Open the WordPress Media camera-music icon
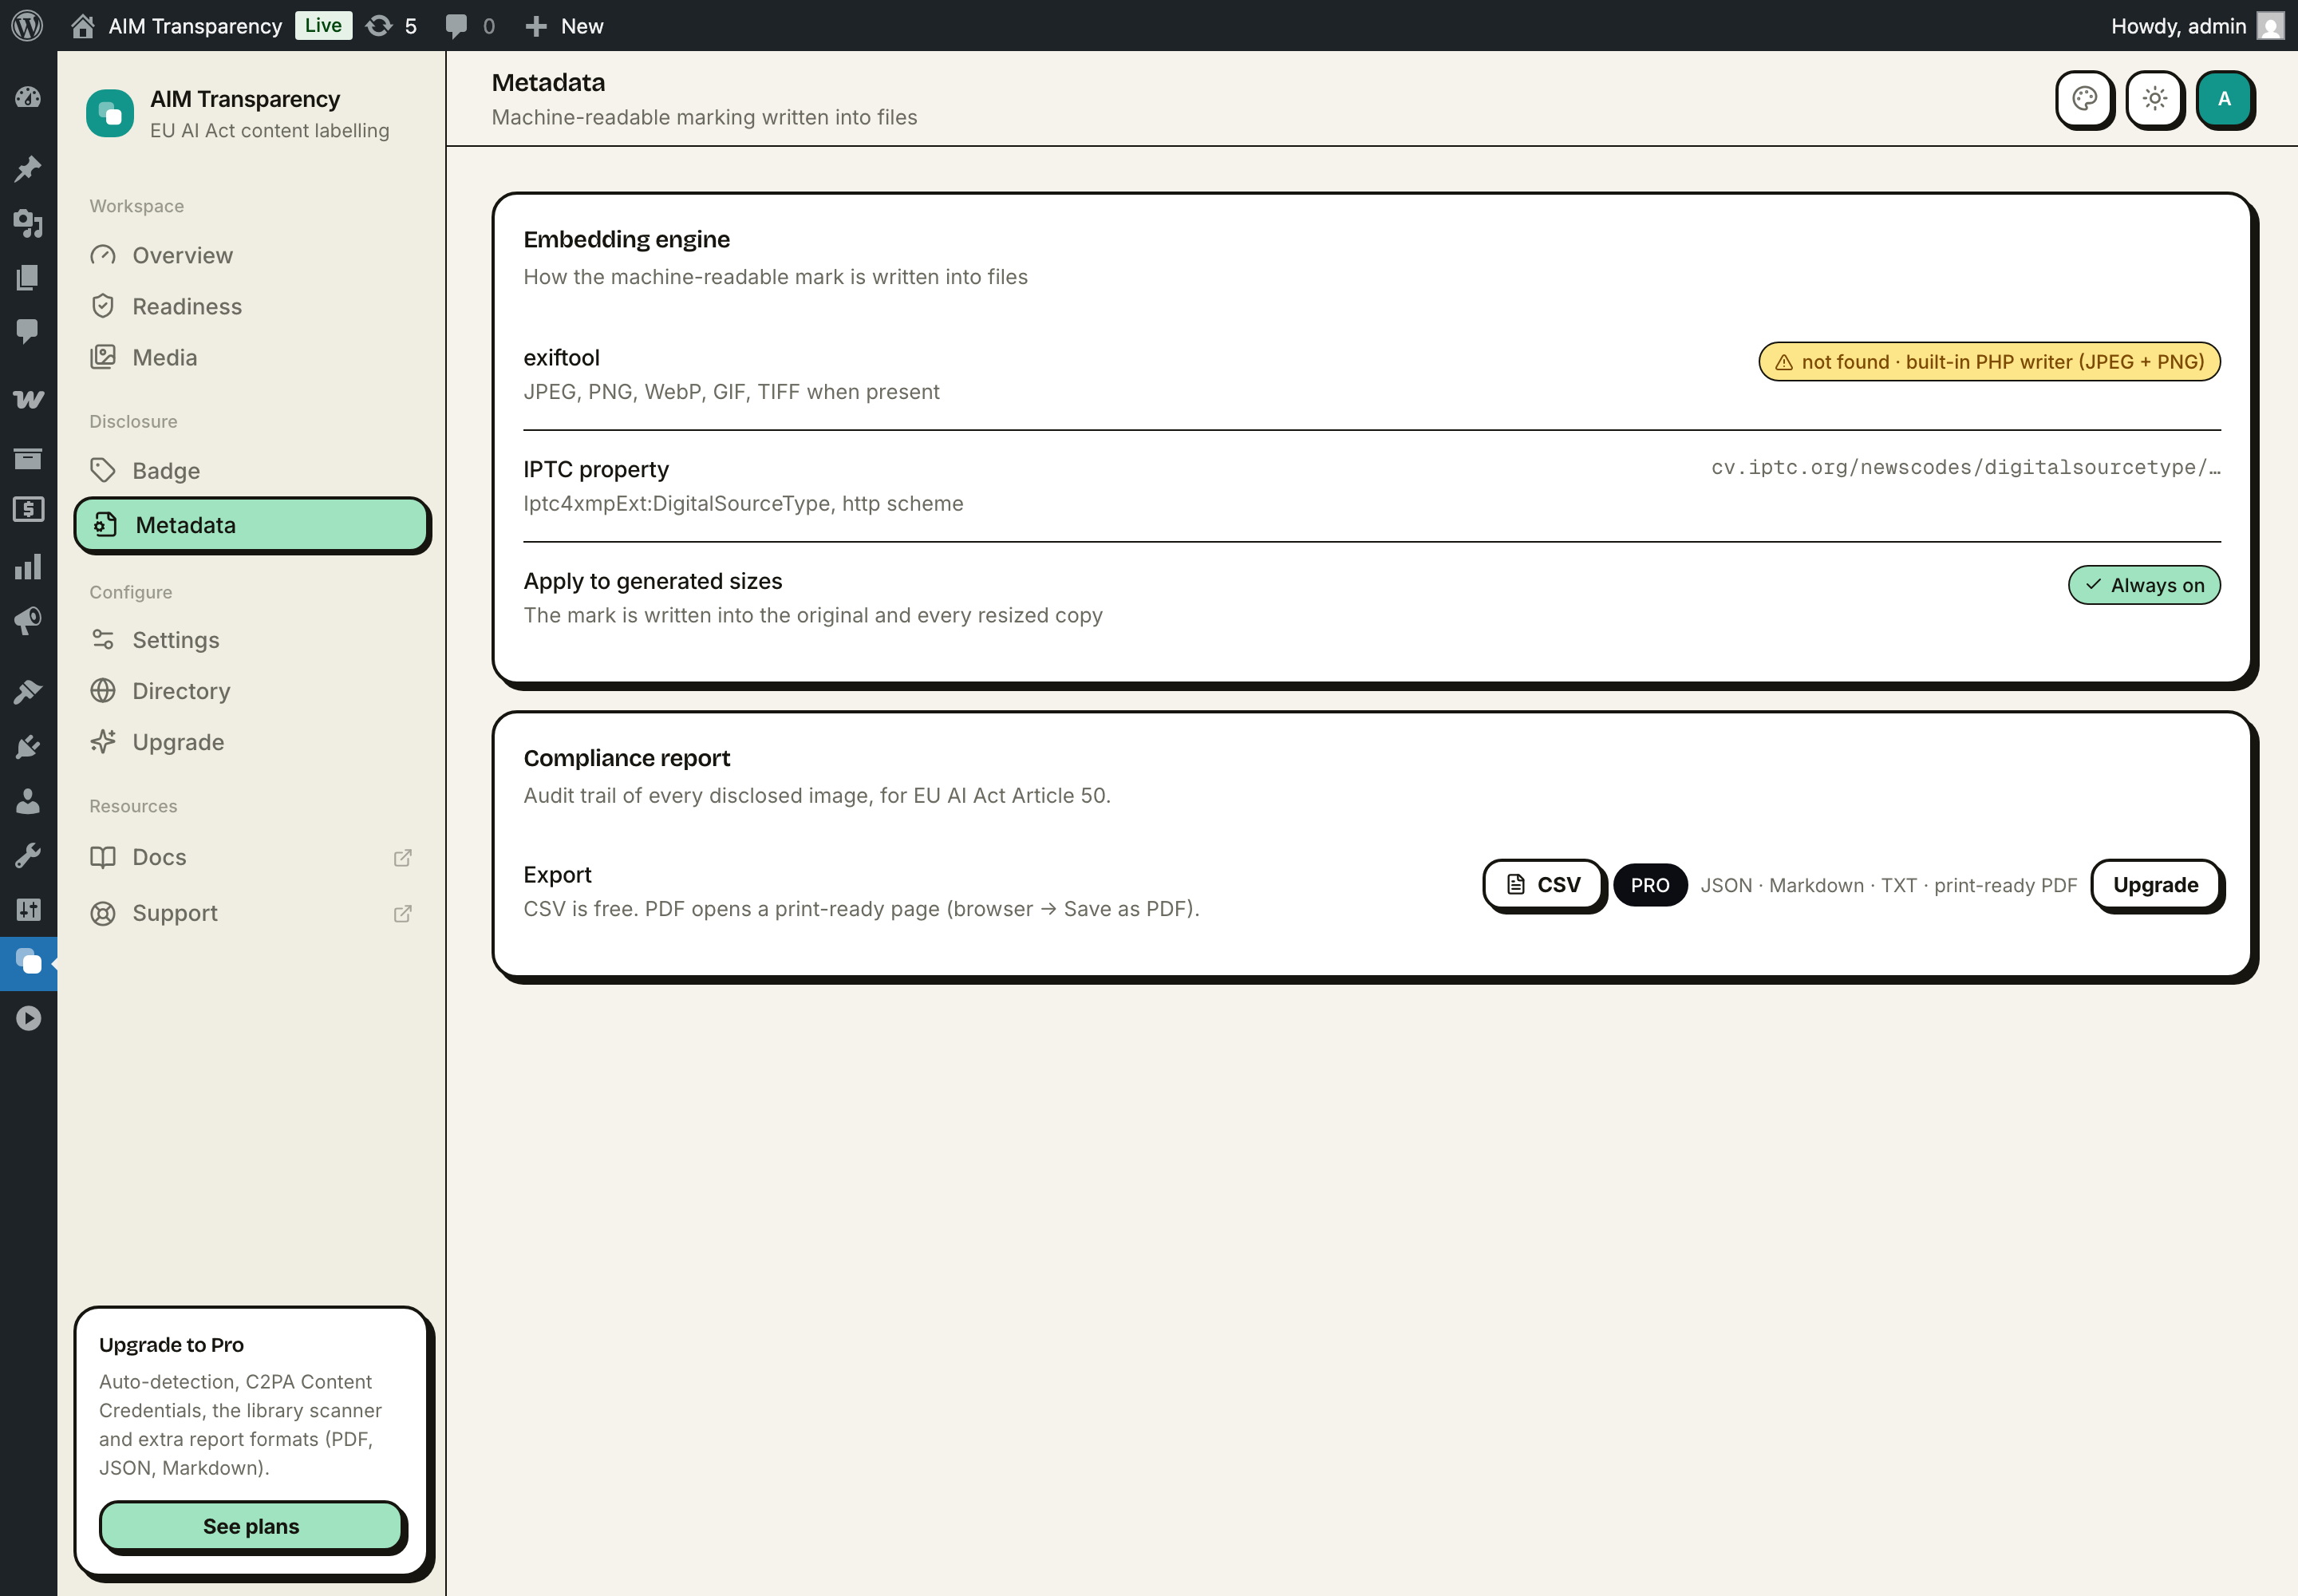The width and height of the screenshot is (2298, 1596). (28, 222)
